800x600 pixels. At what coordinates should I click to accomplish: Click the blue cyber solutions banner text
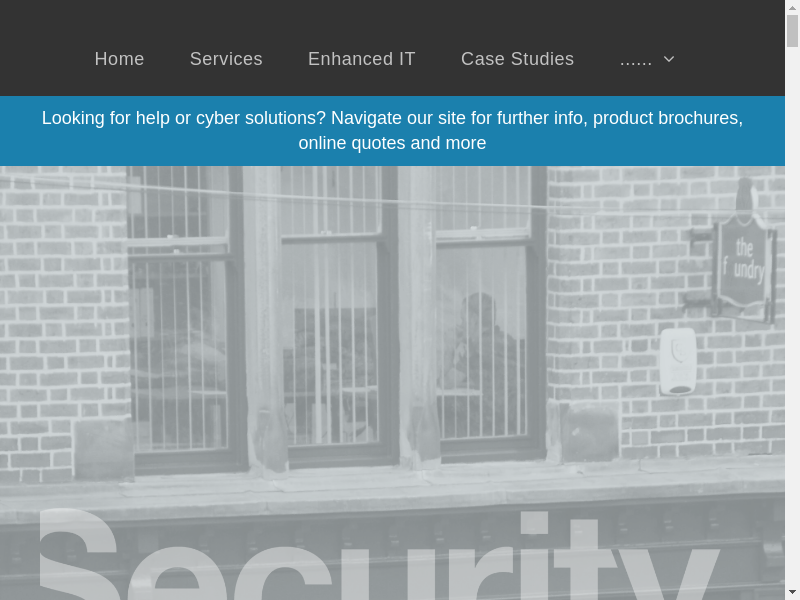392,131
